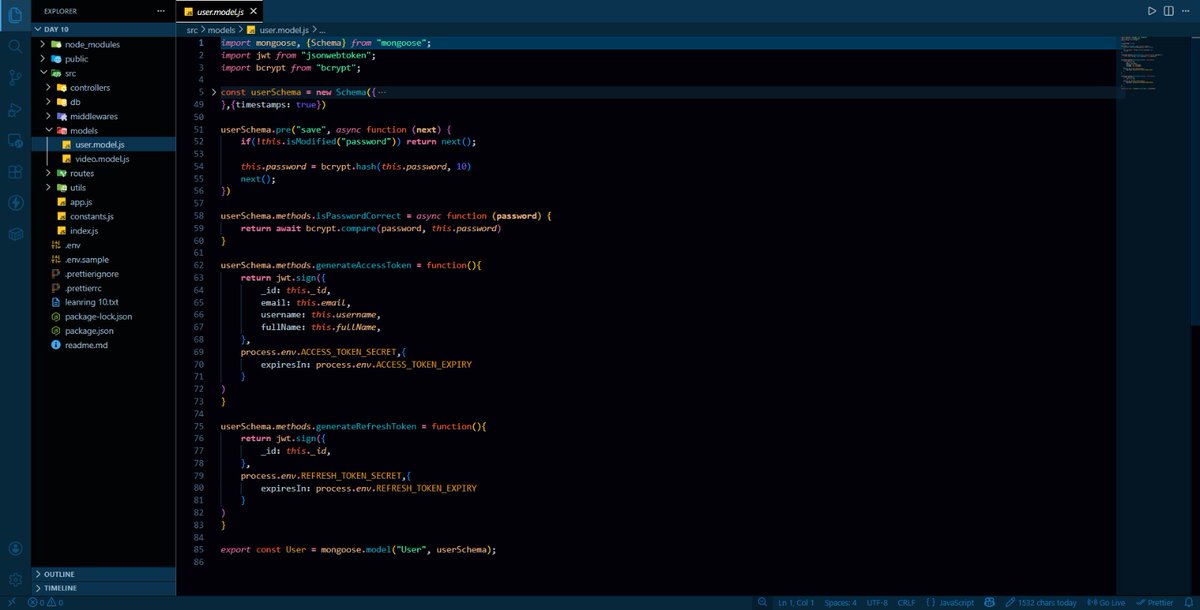Open the Run and Debug view
This screenshot has width=1200, height=610.
click(15, 109)
